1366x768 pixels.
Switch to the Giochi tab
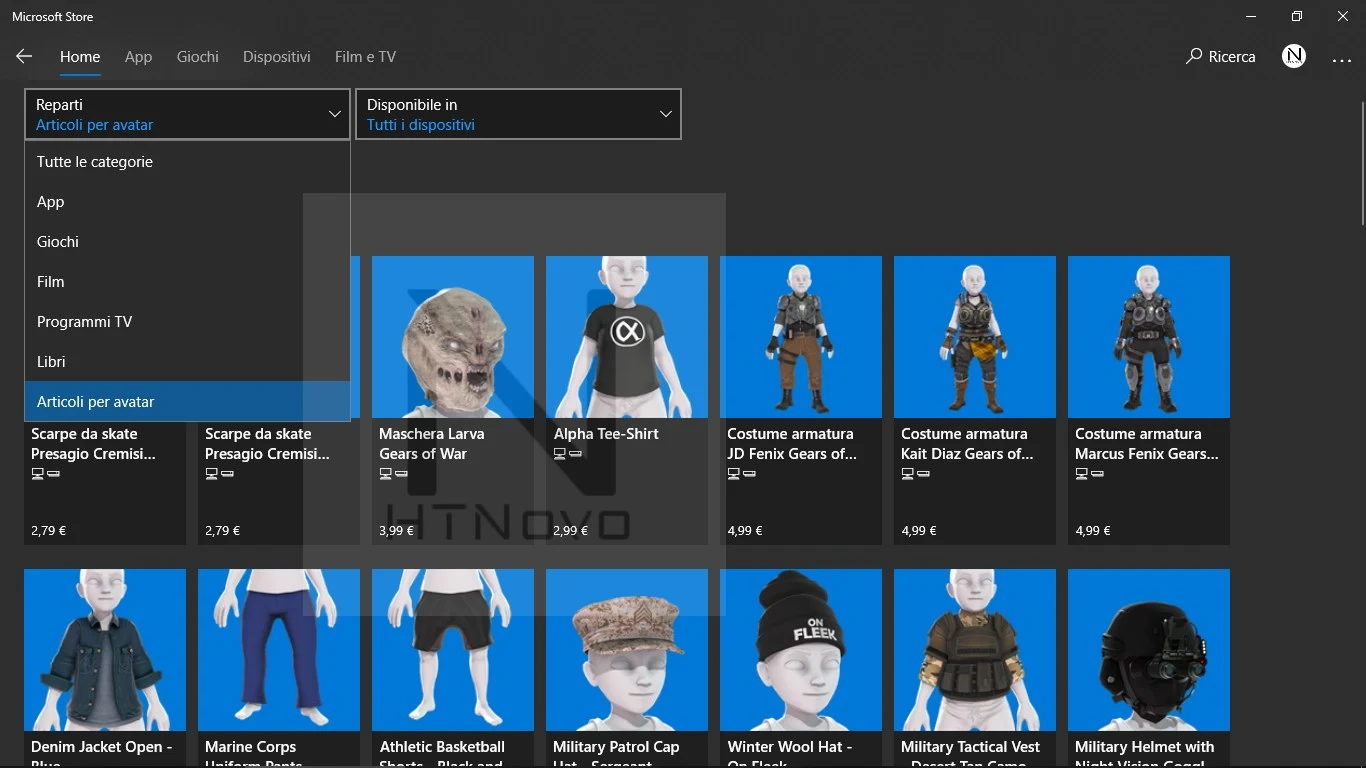tap(197, 57)
